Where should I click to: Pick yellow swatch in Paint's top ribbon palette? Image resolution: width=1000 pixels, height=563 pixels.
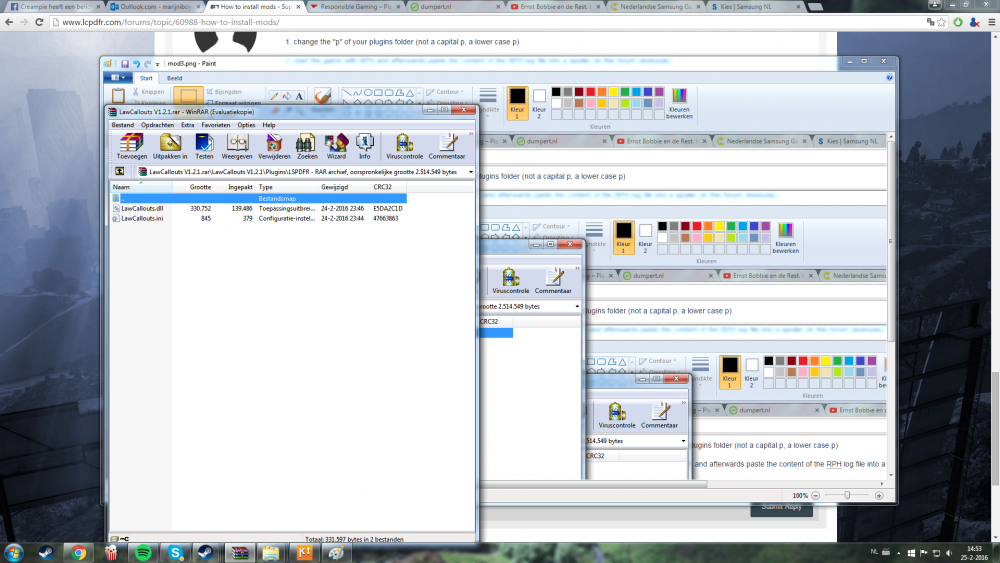pos(614,92)
